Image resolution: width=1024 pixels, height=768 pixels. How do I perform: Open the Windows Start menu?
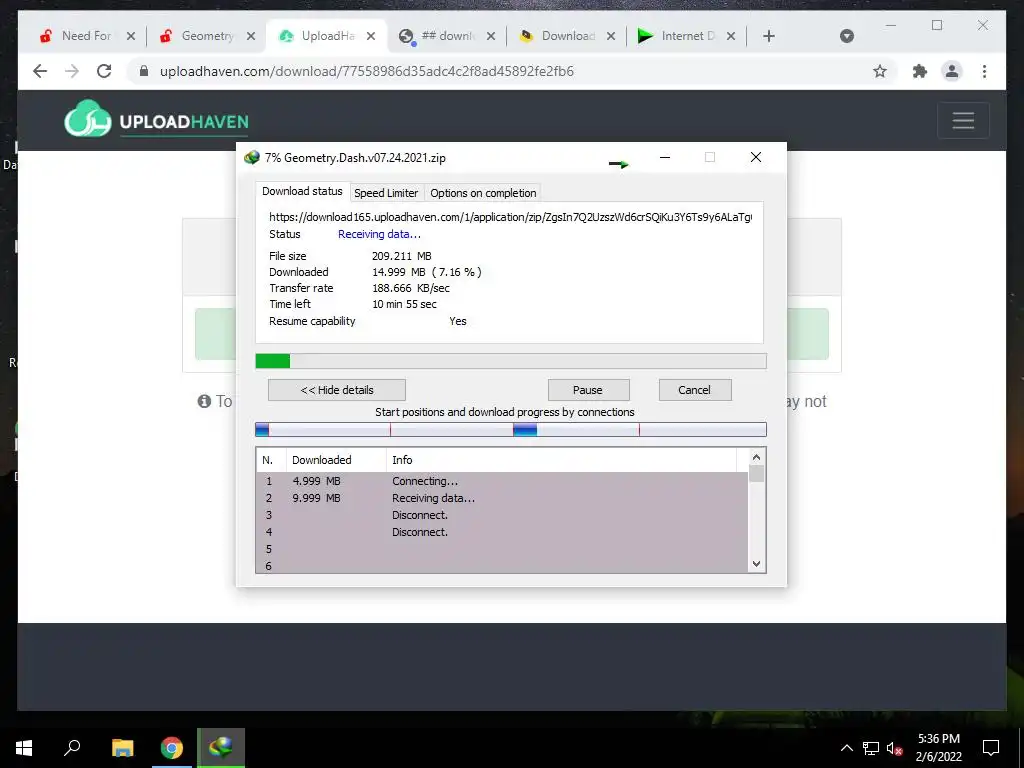pyautogui.click(x=24, y=748)
